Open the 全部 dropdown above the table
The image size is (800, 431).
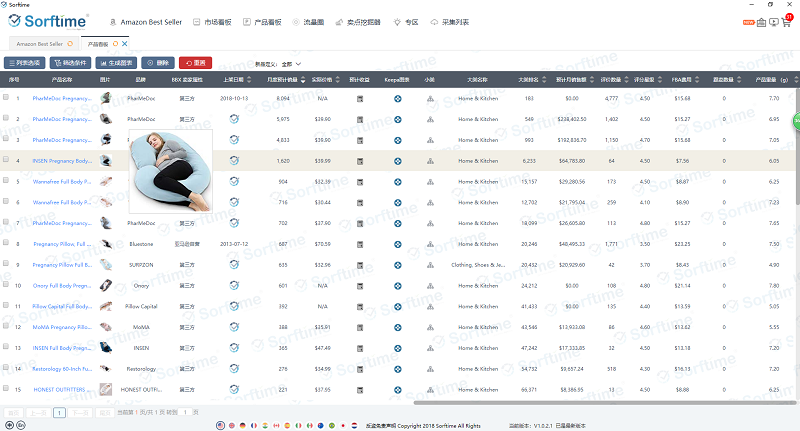291,64
